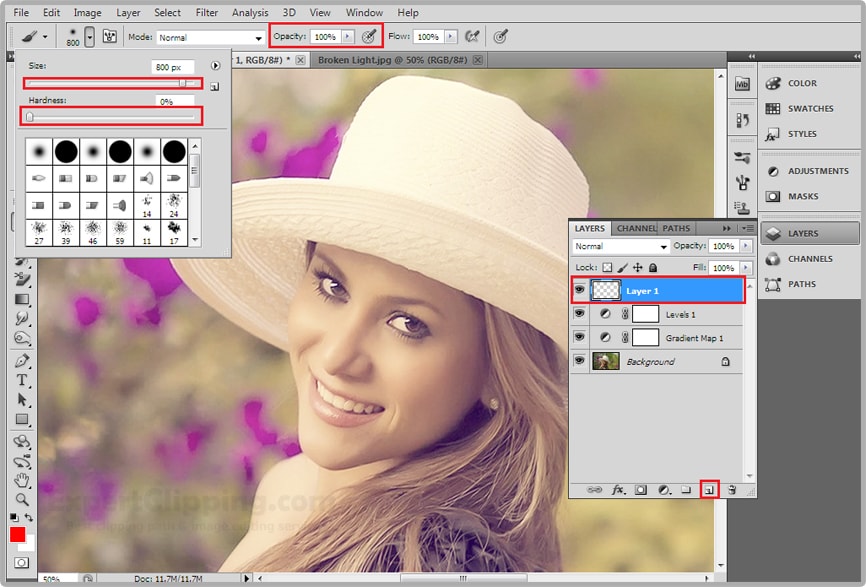Select the Type tool in toolbox

coord(22,380)
